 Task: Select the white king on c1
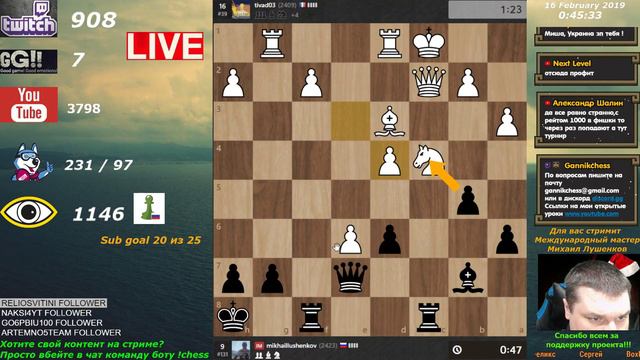coord(429,42)
